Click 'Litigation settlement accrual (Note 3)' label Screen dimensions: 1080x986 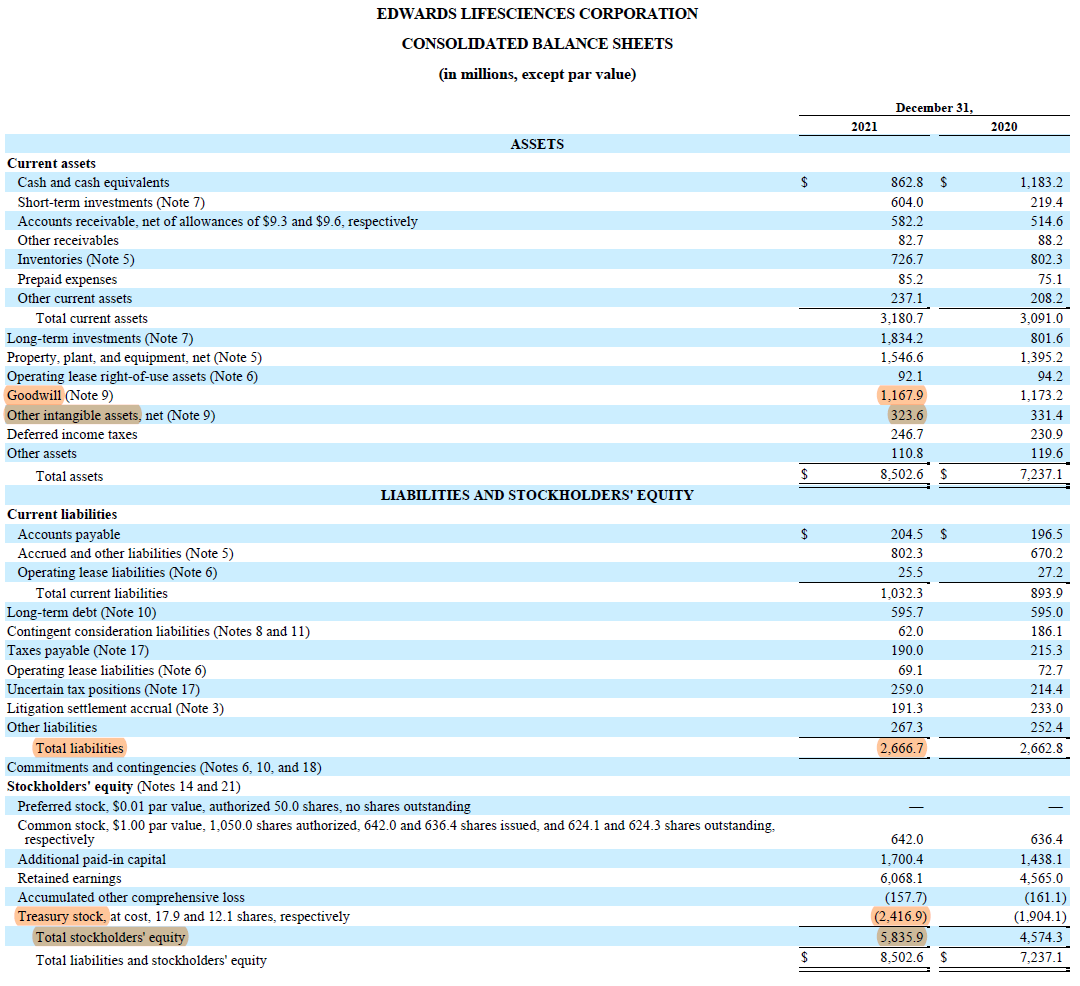(115, 709)
